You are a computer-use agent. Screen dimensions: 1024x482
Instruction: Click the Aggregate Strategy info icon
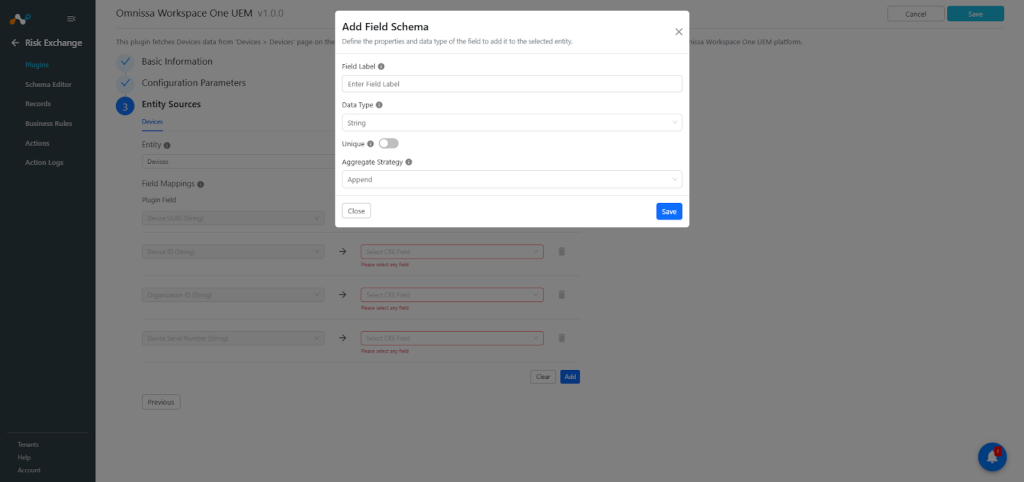pyautogui.click(x=409, y=161)
